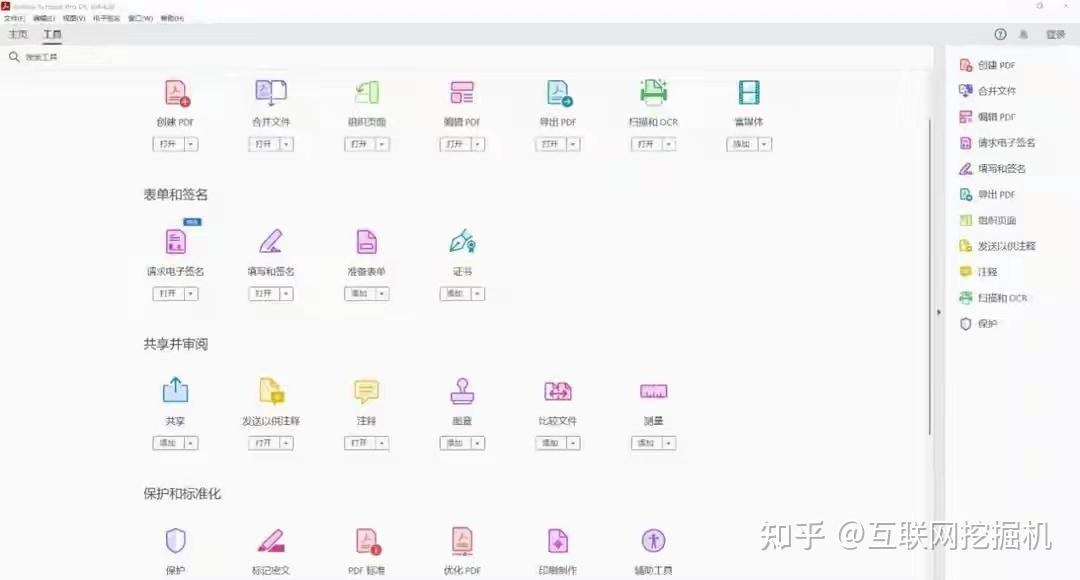Image resolution: width=1080 pixels, height=580 pixels.
Task: Open the 窗口 menu
Action: [x=141, y=18]
